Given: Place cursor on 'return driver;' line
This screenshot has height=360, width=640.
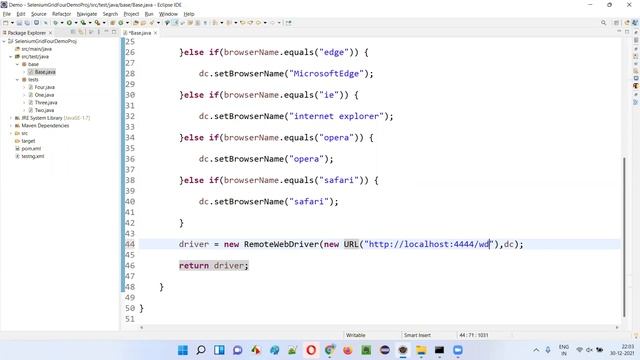Looking at the screenshot, I should tap(213, 266).
